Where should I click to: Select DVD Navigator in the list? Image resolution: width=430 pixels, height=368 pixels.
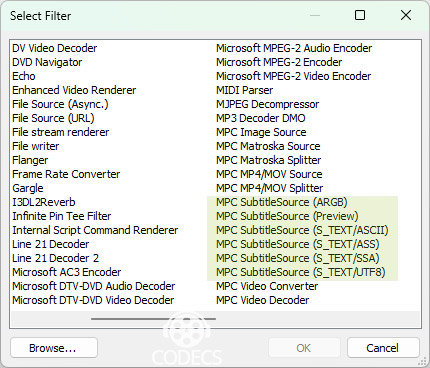[47, 62]
